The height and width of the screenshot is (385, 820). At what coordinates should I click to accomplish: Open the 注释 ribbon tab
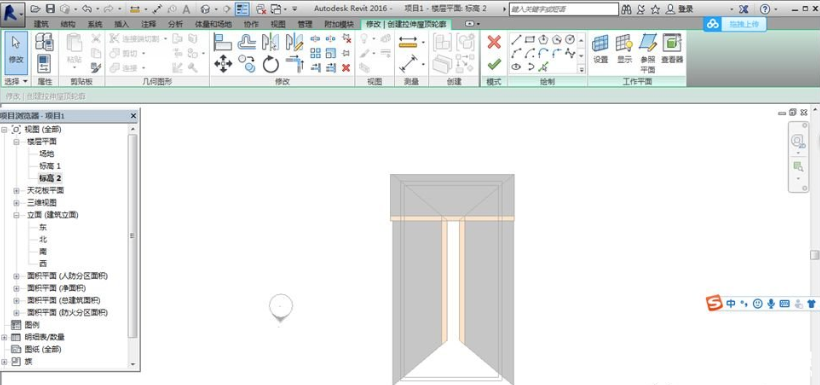click(x=149, y=24)
